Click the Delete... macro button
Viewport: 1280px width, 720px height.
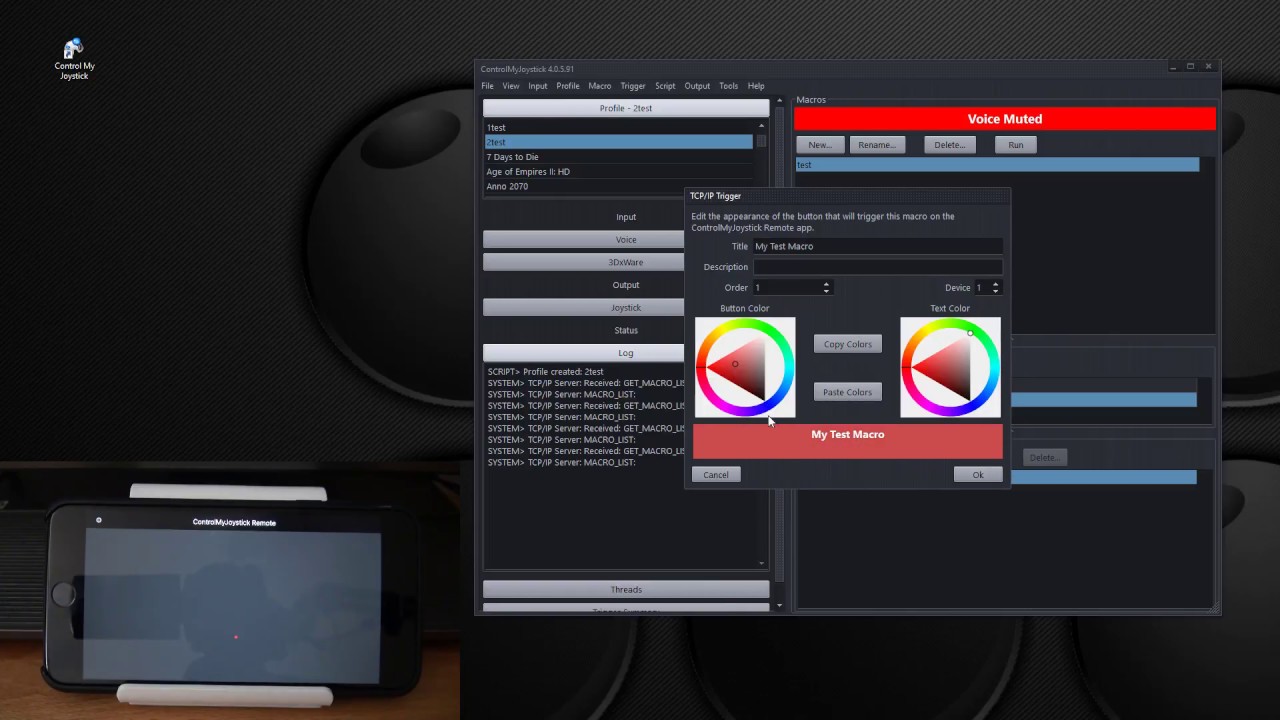click(949, 145)
